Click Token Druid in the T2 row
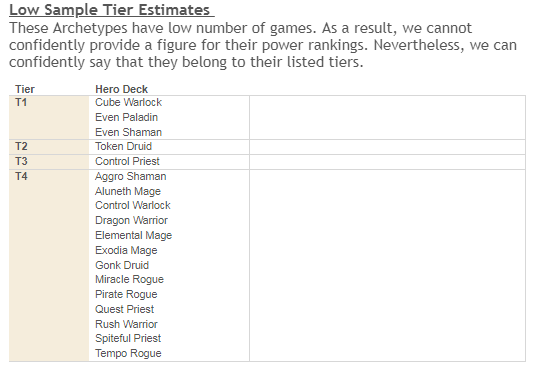Screen dimensions: 547x368 (123, 146)
